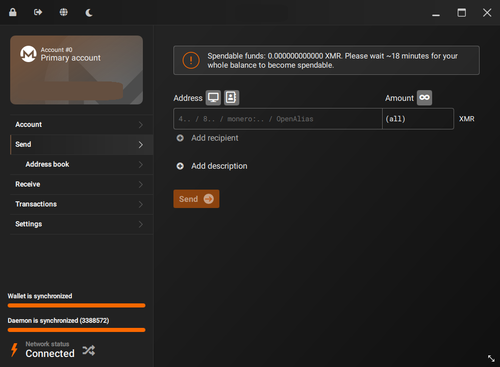Click the monitor icon button next to Address
Viewport: 500px width, 367px height.
point(213,98)
